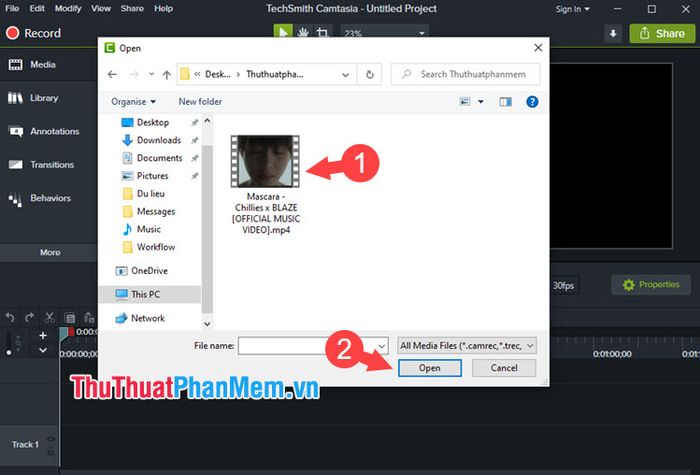Select Pictures in navigation pane
Image resolution: width=700 pixels, height=475 pixels.
click(x=152, y=176)
